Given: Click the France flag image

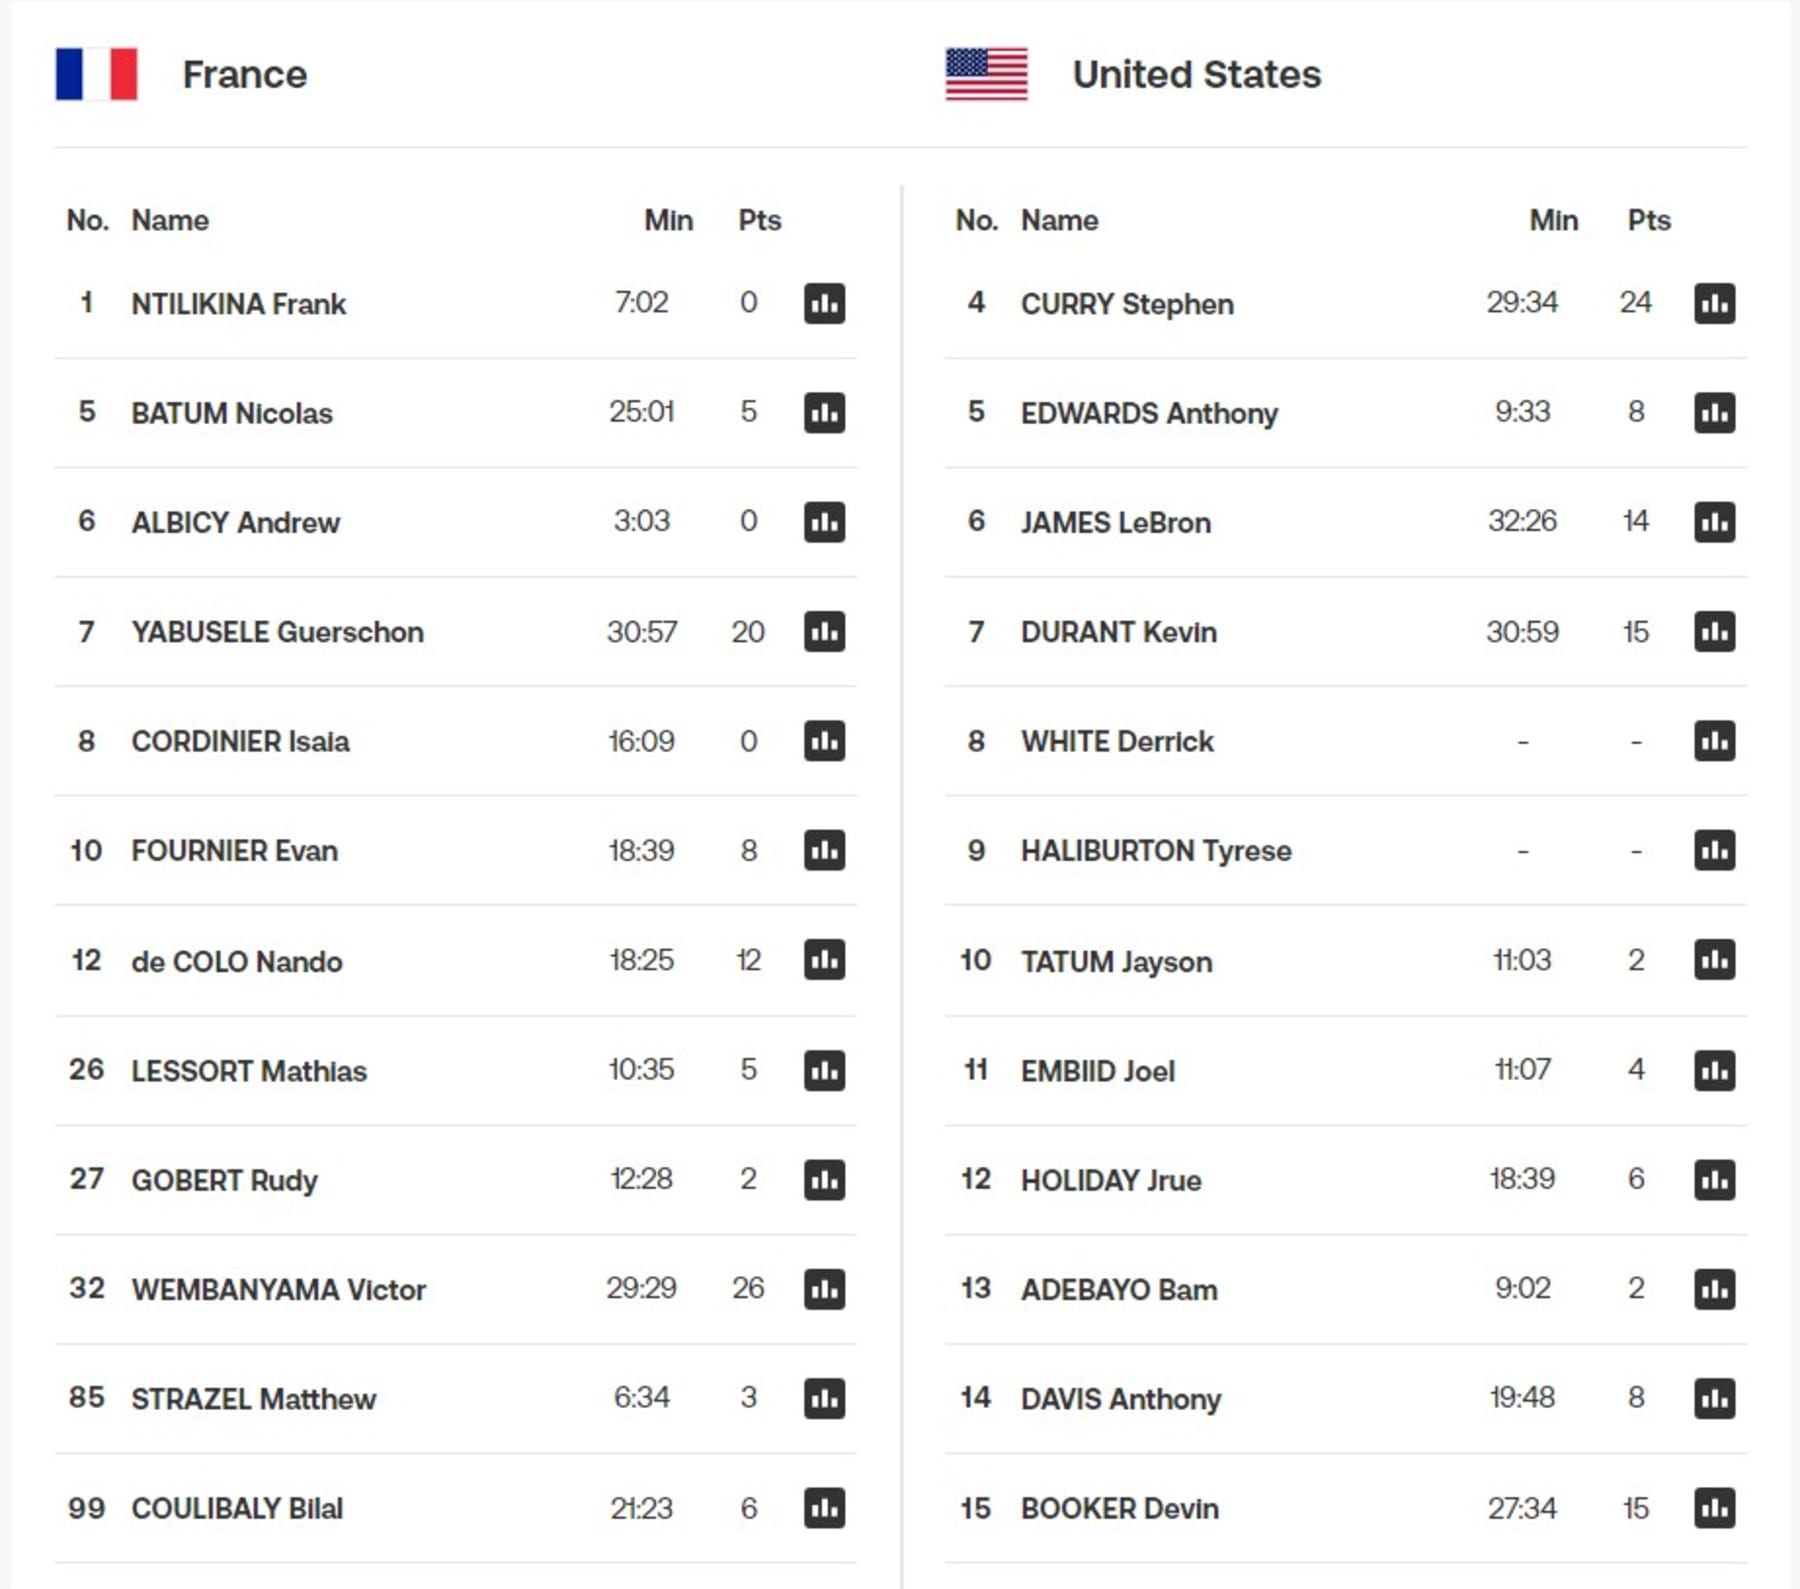Looking at the screenshot, I should click(96, 74).
